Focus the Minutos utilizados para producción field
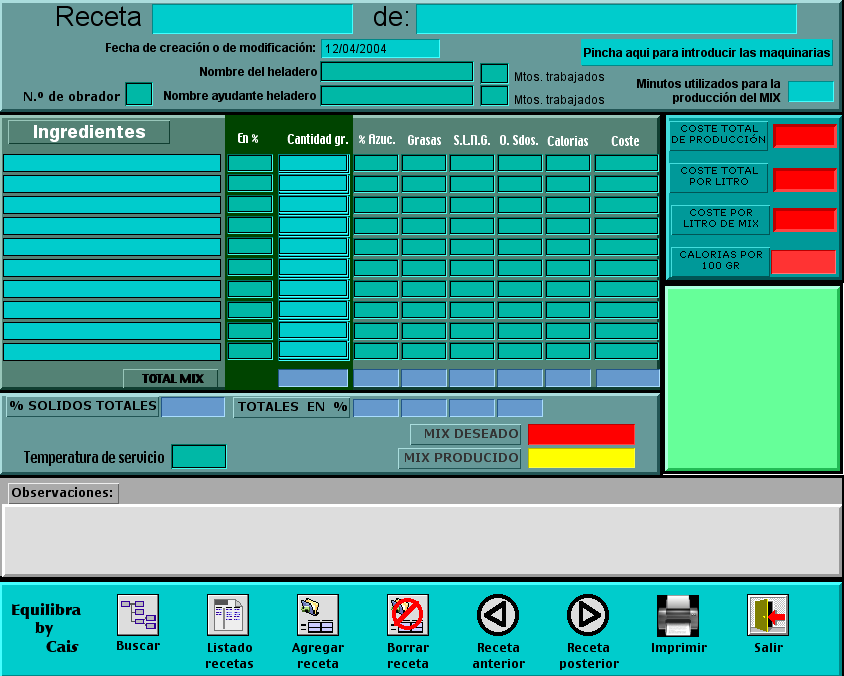This screenshot has width=844, height=676. coord(811,91)
